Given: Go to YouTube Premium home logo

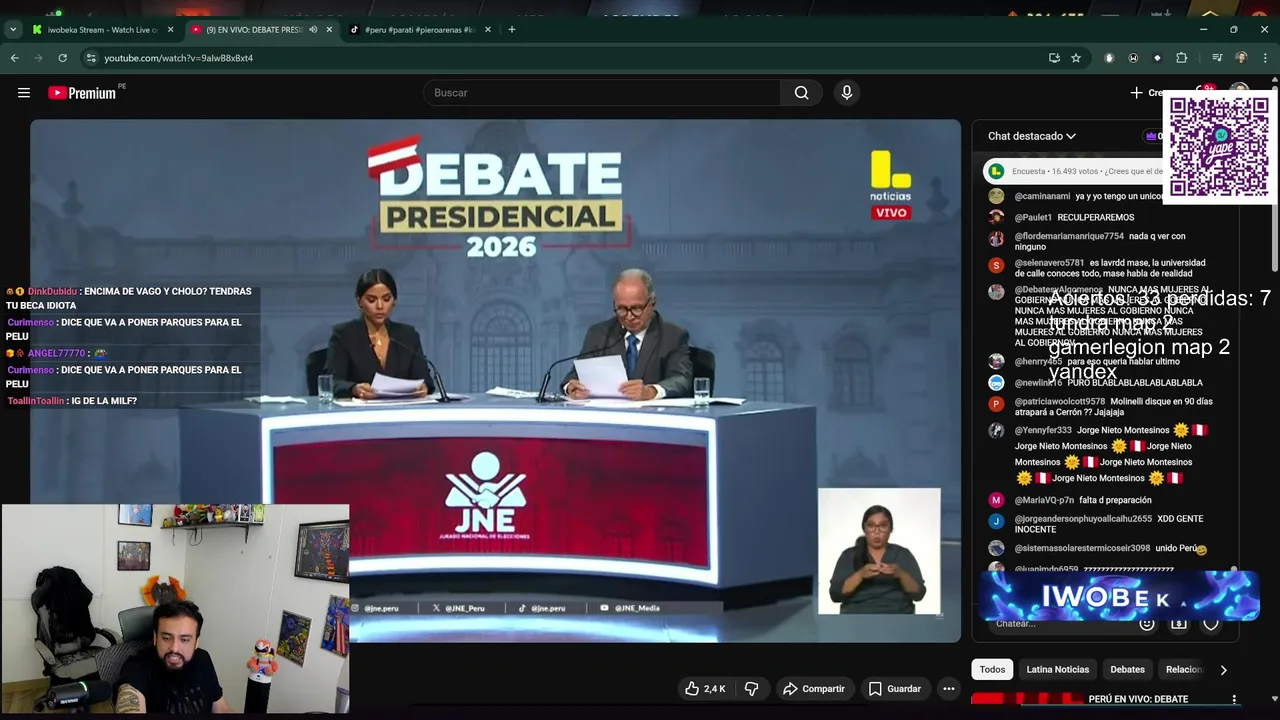Looking at the screenshot, I should (82, 93).
